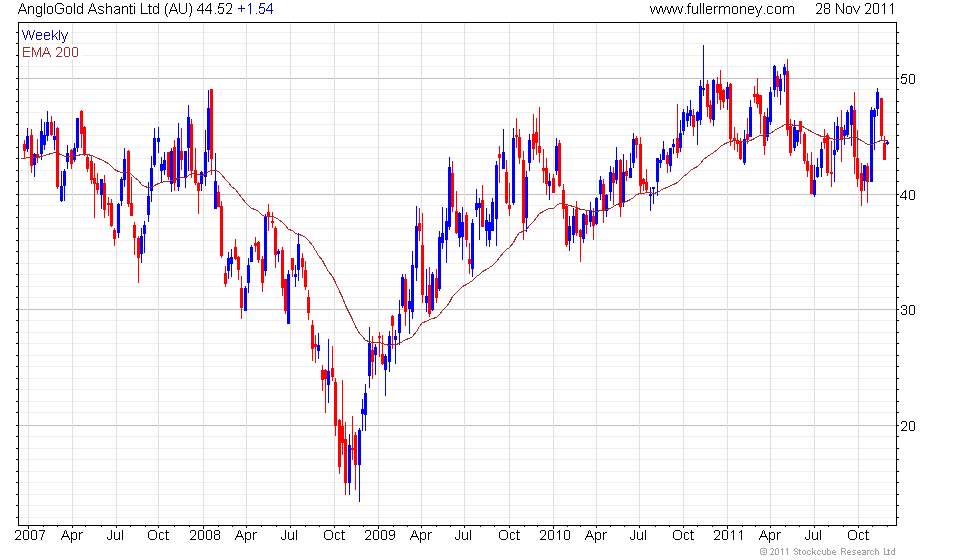Click the 'Apr' label right after 2011
980x560 pixels.
(x=769, y=536)
